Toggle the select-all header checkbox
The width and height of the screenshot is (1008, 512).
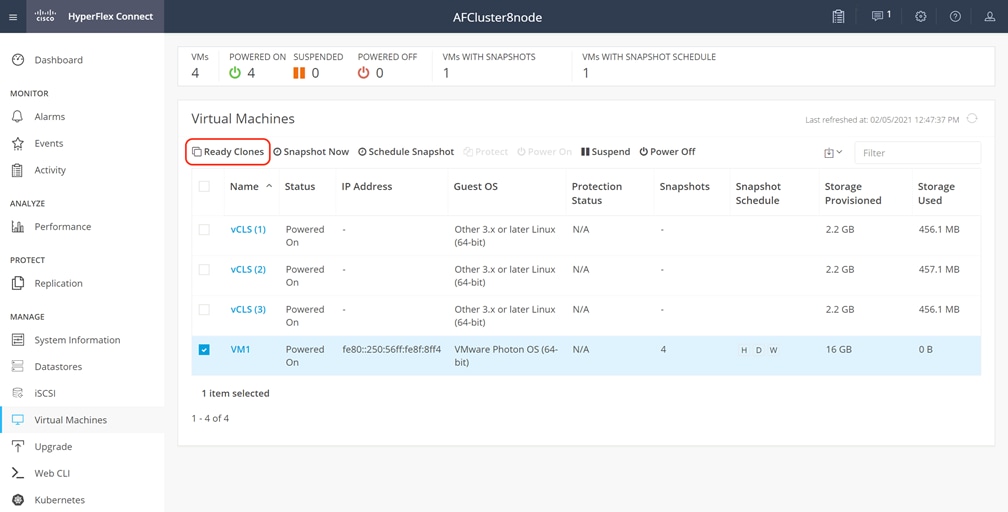[x=204, y=187]
